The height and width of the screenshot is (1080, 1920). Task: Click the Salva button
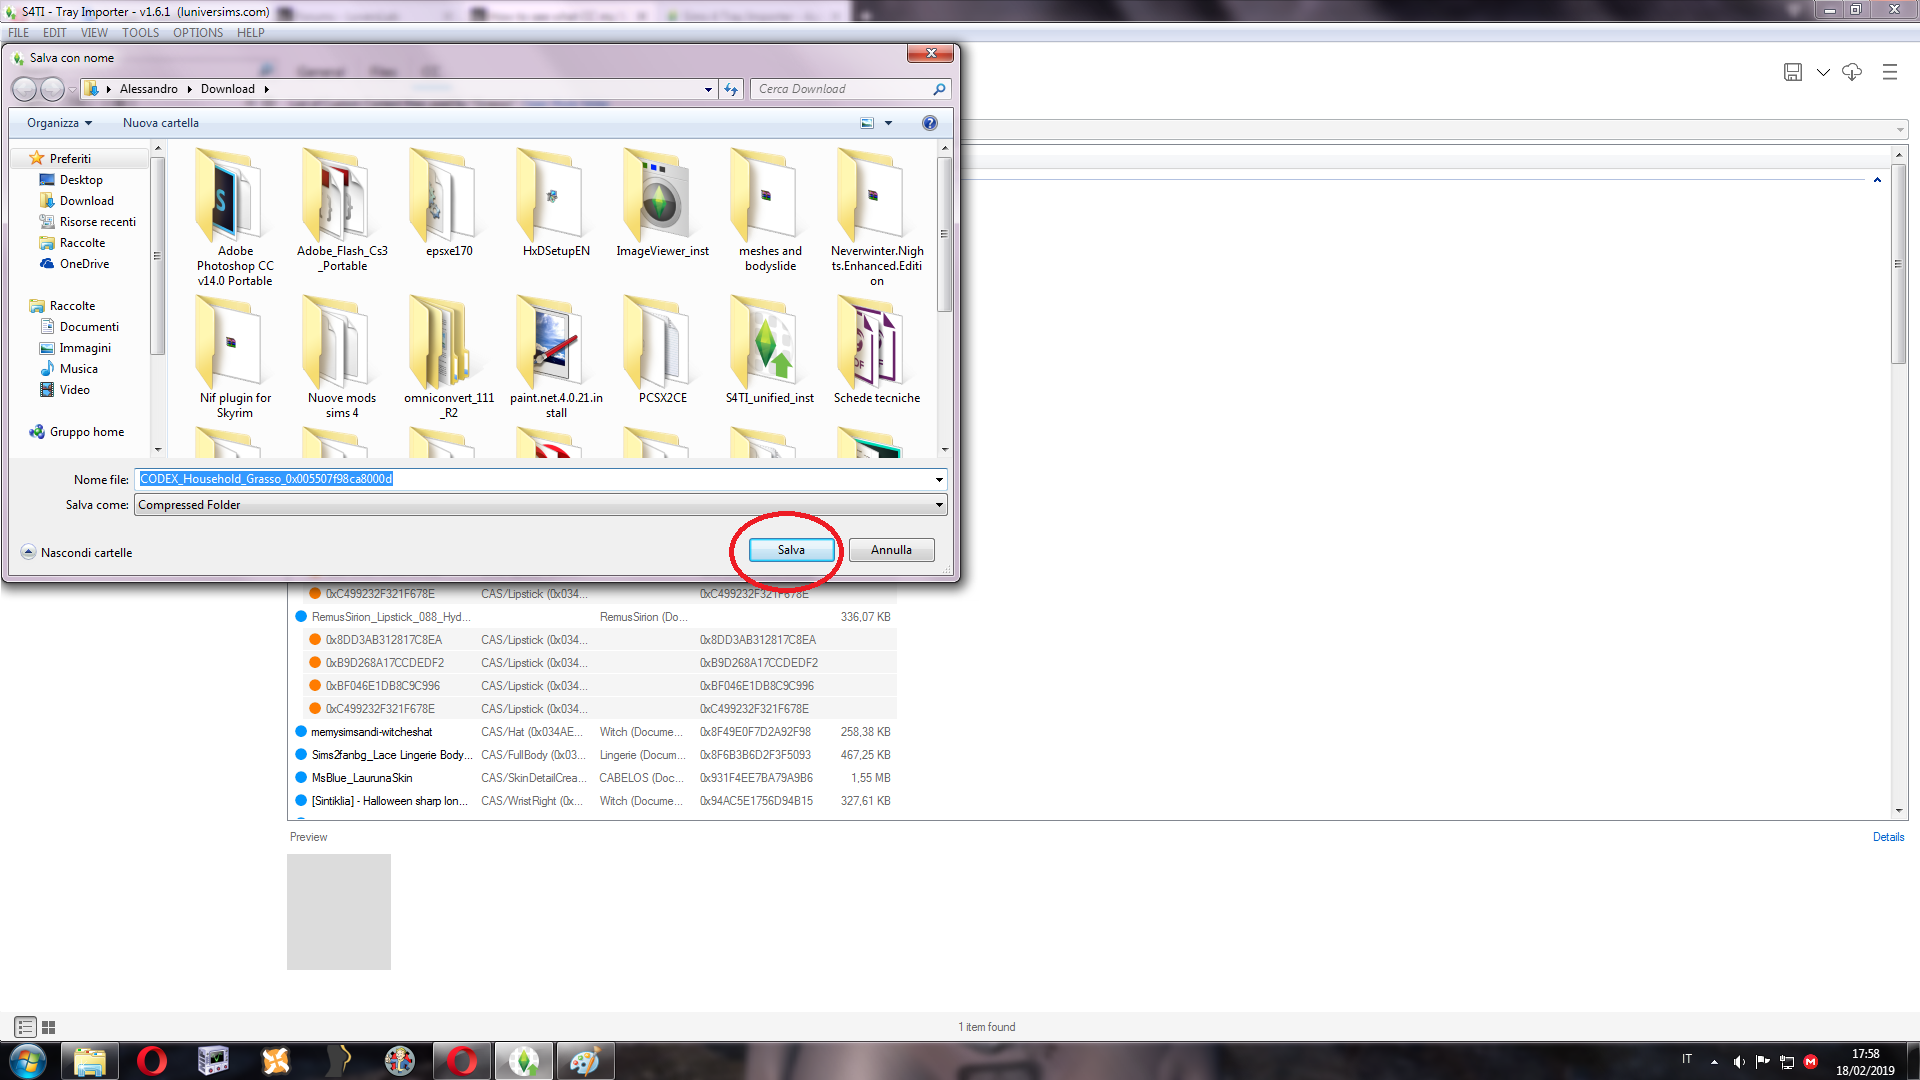coord(790,549)
